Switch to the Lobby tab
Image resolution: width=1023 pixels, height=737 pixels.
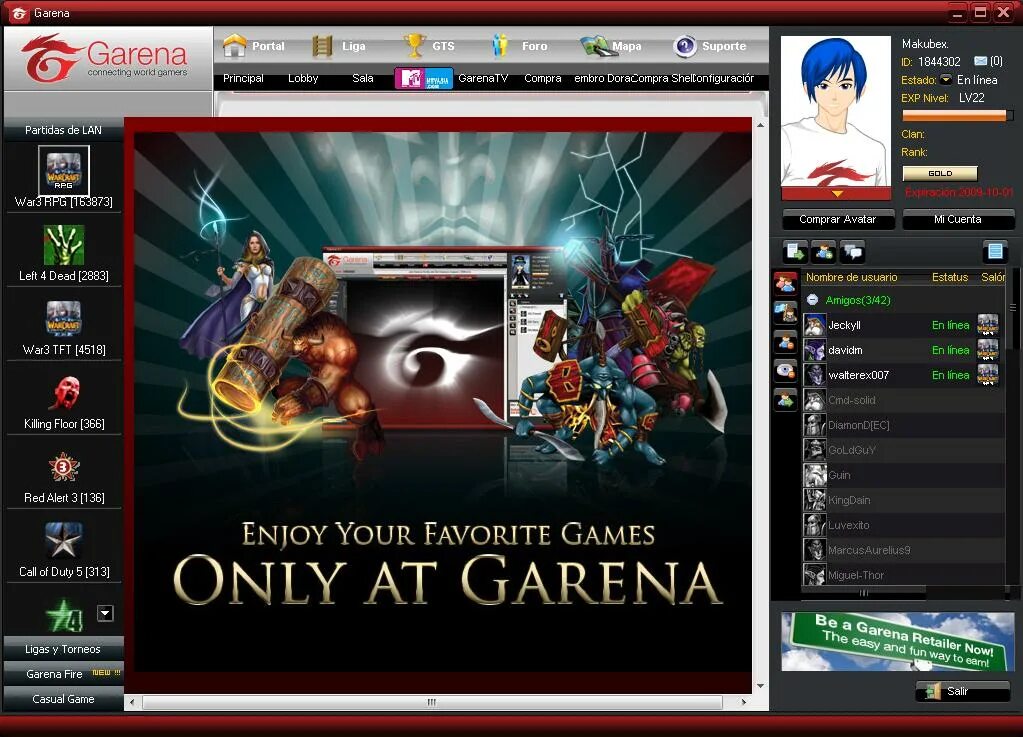303,78
